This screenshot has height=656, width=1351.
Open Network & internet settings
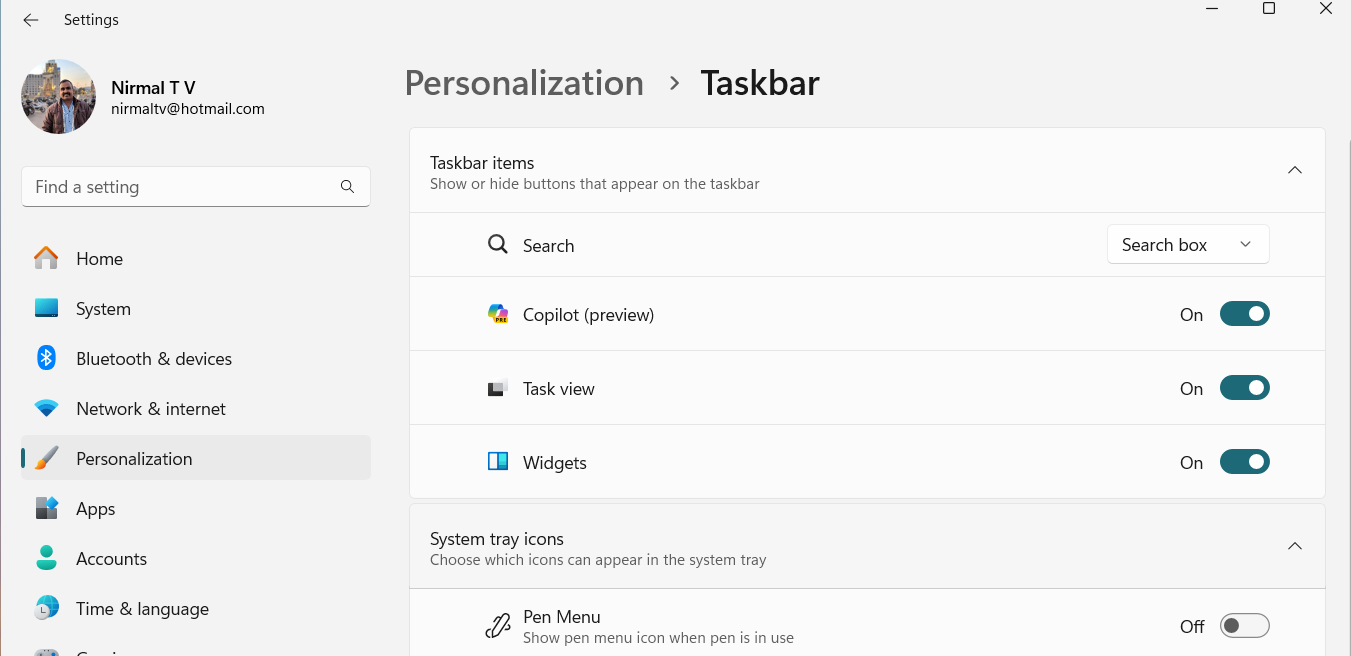pyautogui.click(x=196, y=408)
